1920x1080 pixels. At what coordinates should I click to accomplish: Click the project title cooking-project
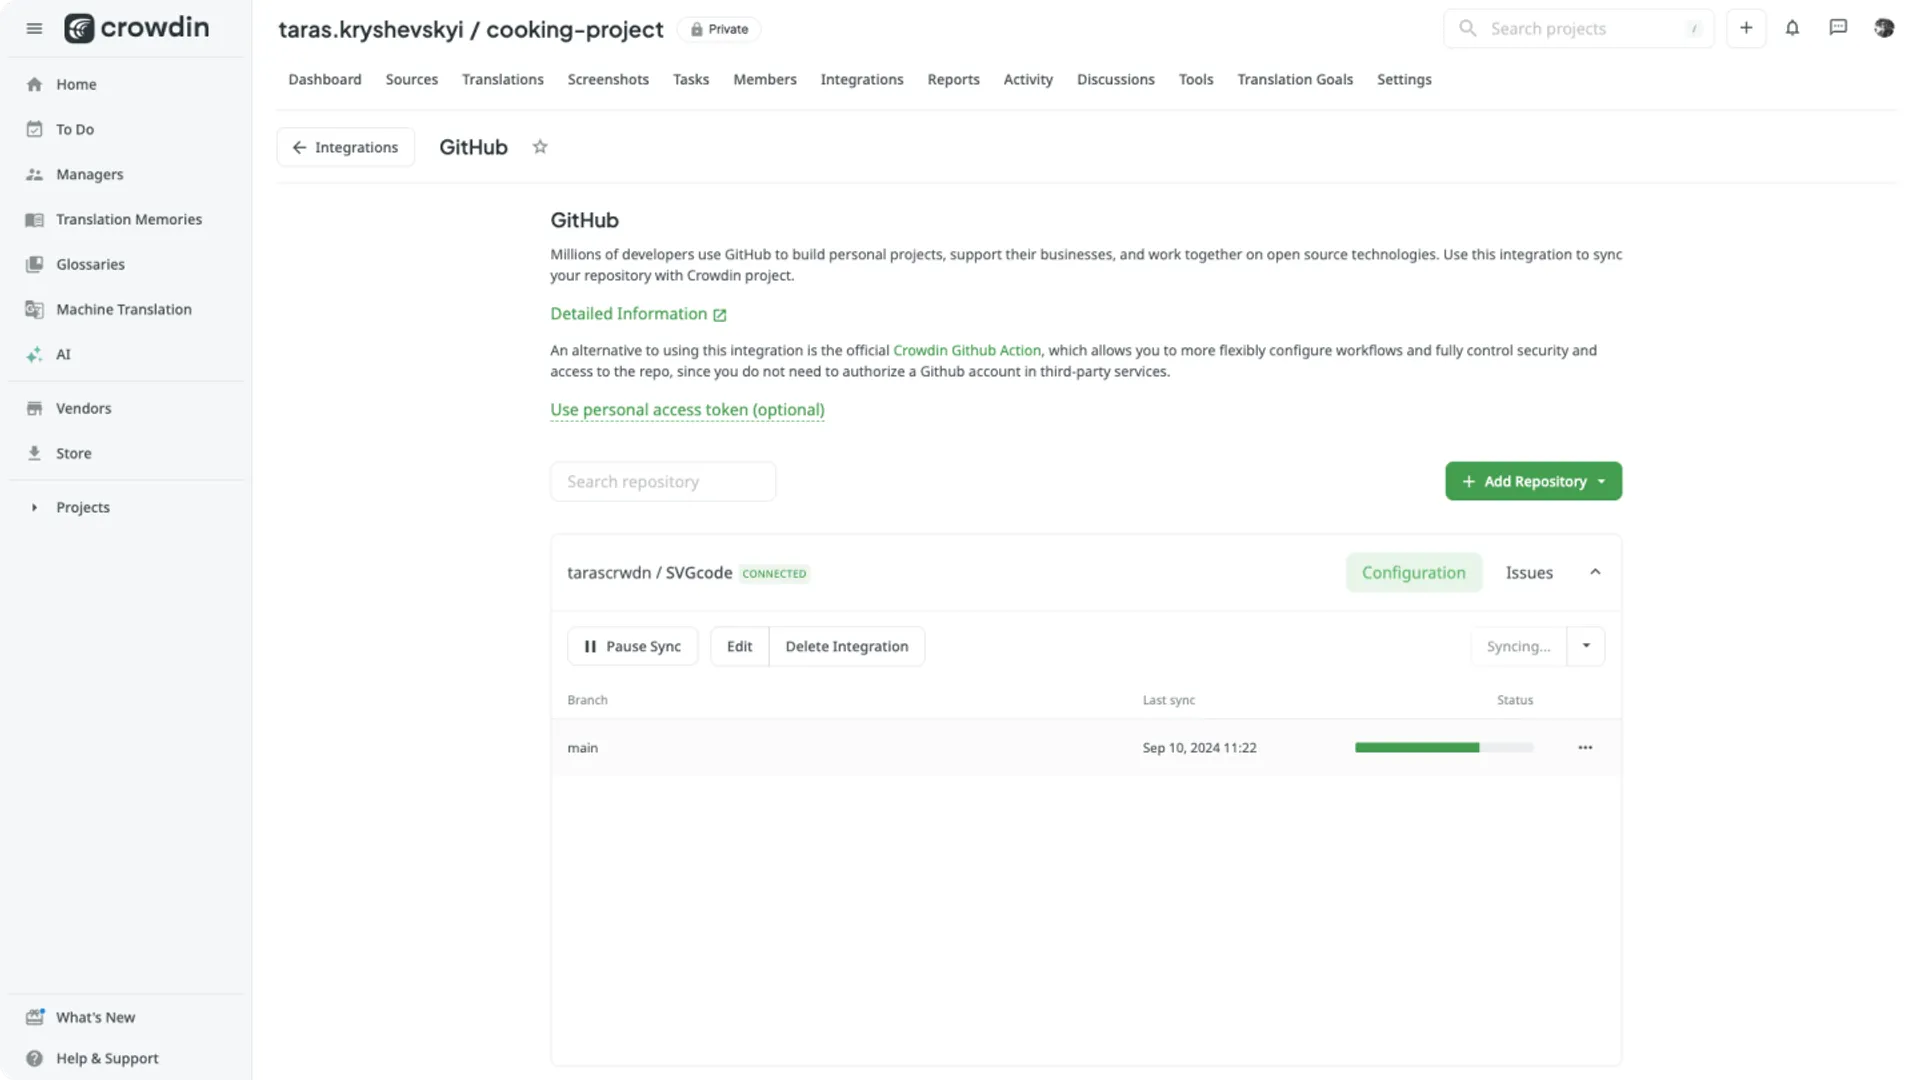pyautogui.click(x=574, y=29)
